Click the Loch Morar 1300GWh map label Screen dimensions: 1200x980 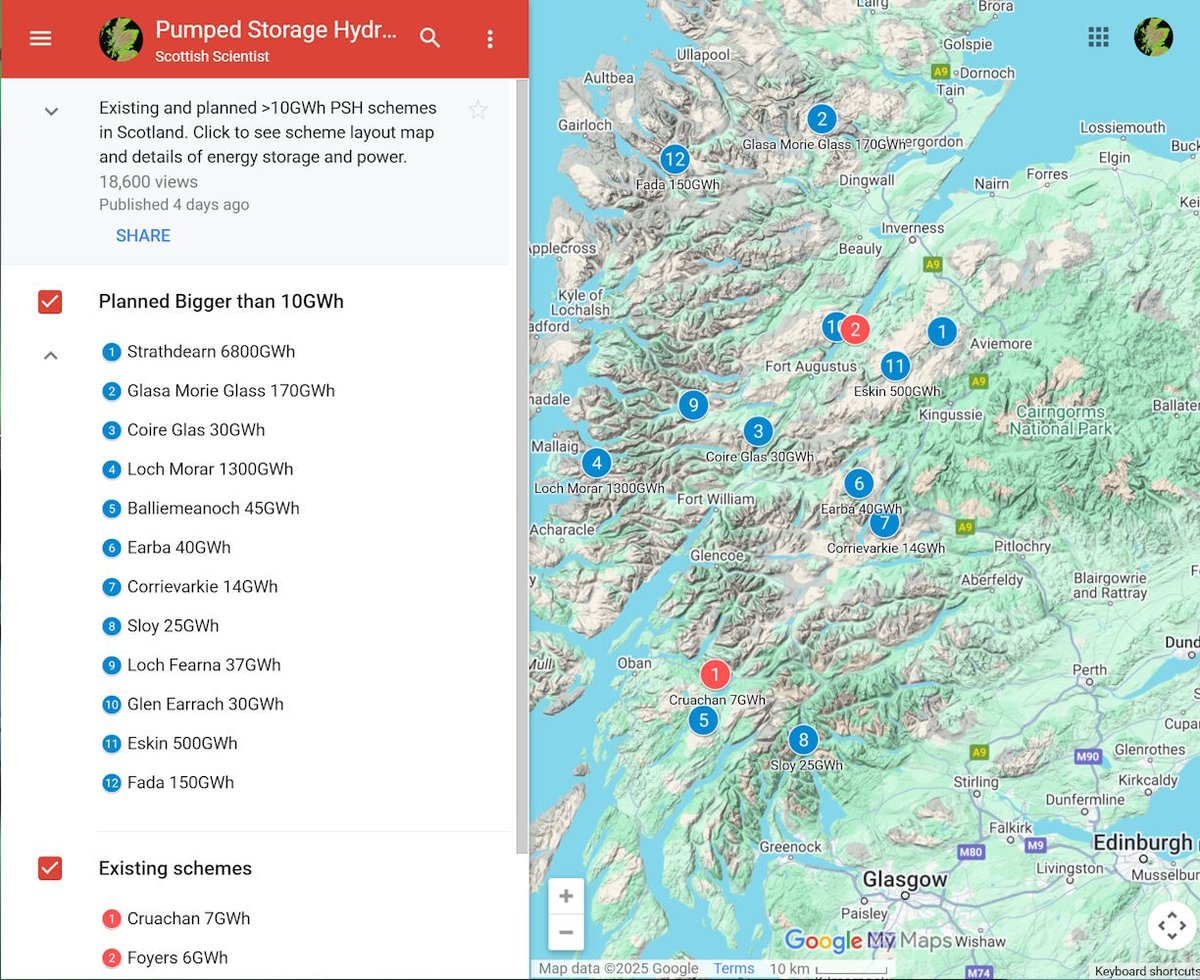599,489
